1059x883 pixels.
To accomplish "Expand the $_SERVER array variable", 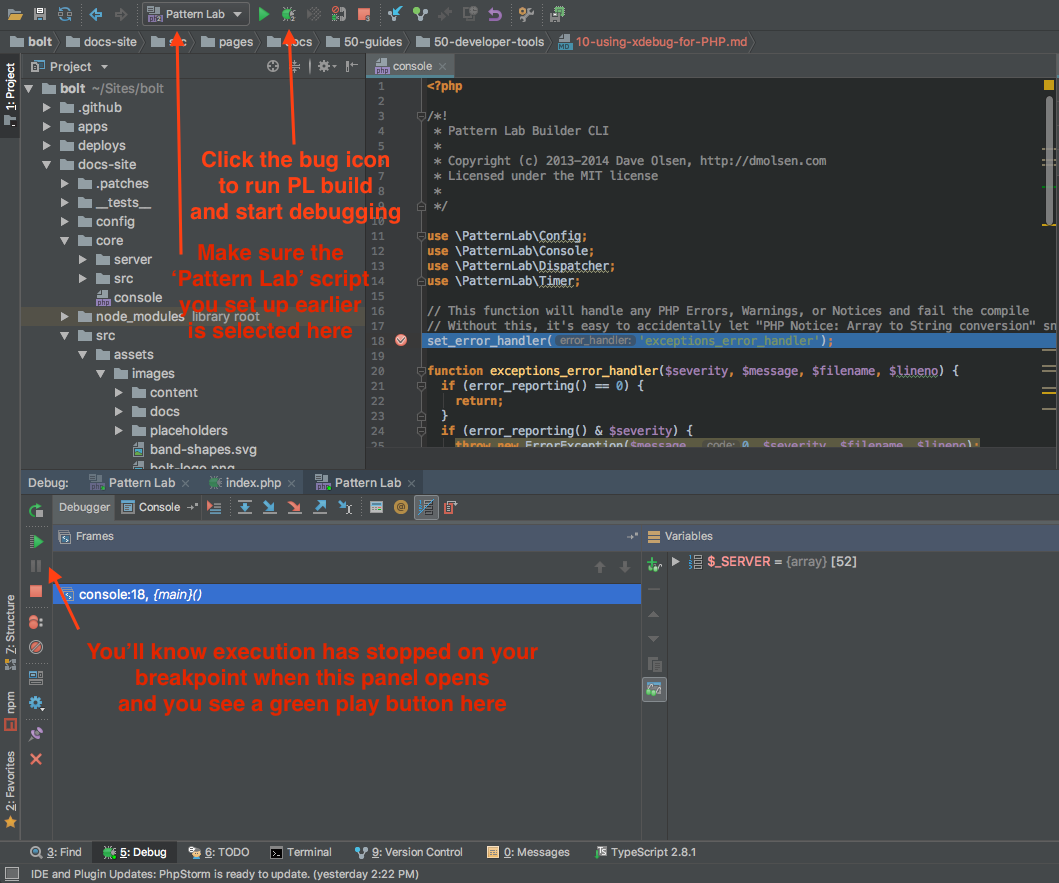I will (x=676, y=562).
